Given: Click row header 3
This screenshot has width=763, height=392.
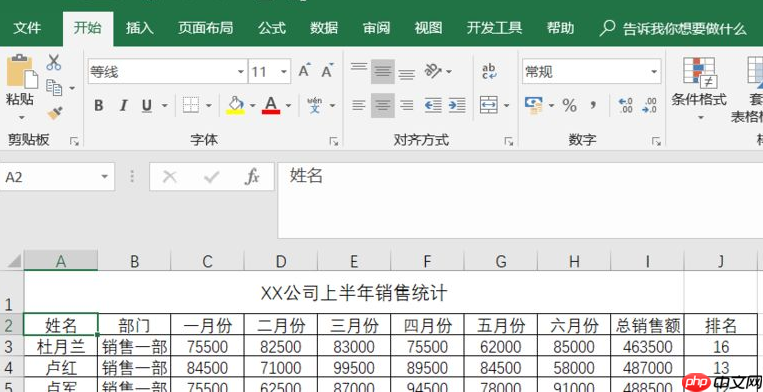Looking at the screenshot, I should pos(11,347).
